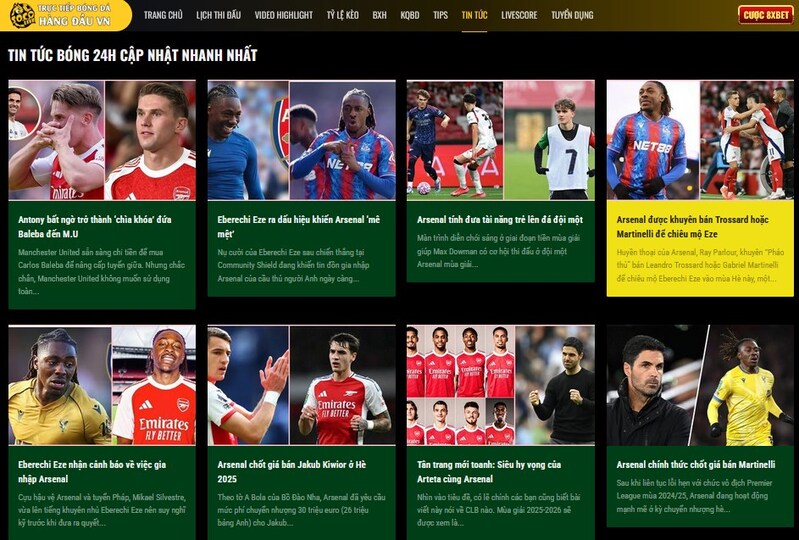Open the Tuyển Dụng link
Viewport: 799px width, 540px height.
click(572, 15)
